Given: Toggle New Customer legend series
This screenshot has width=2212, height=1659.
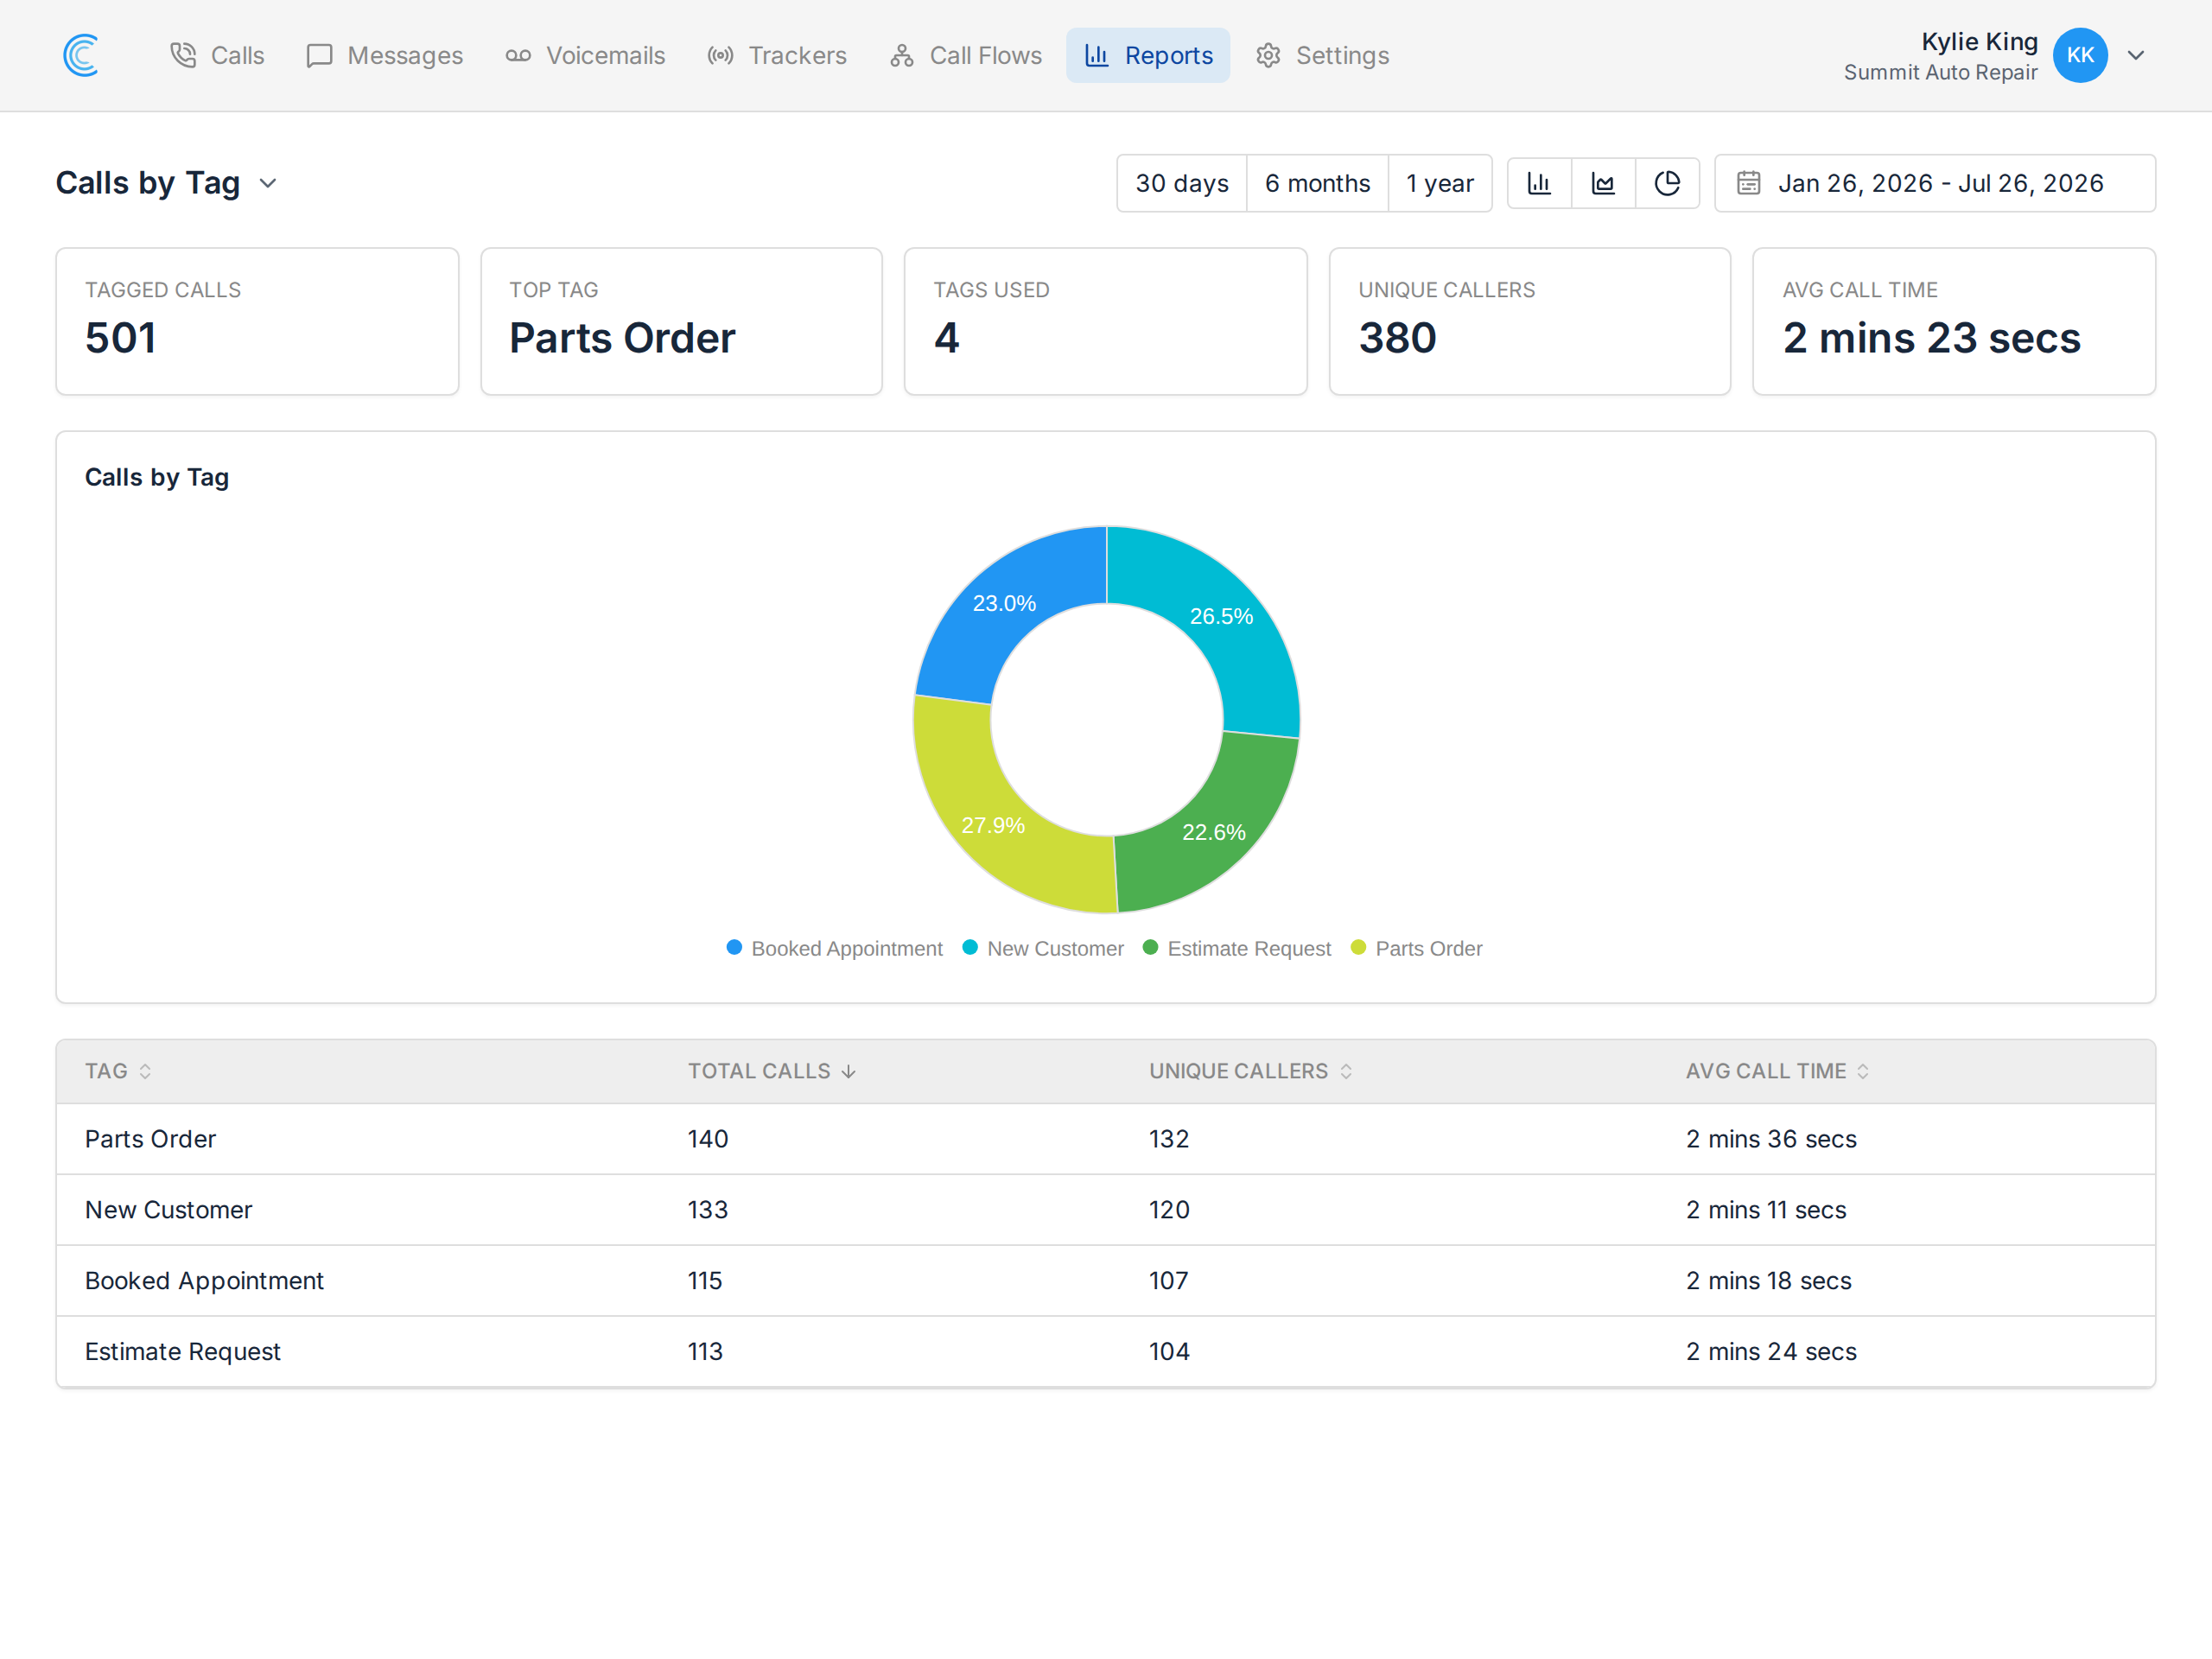Looking at the screenshot, I should coord(1043,948).
